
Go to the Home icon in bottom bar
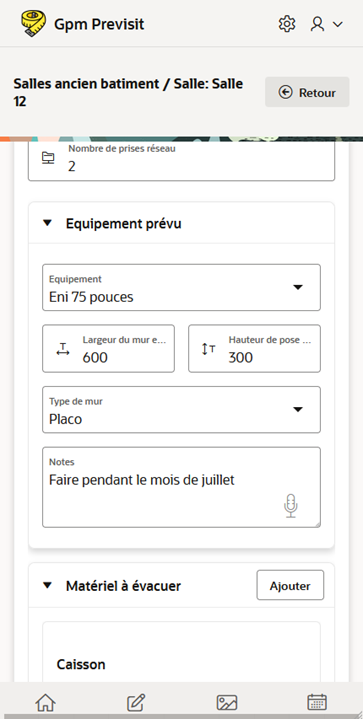click(x=45, y=702)
